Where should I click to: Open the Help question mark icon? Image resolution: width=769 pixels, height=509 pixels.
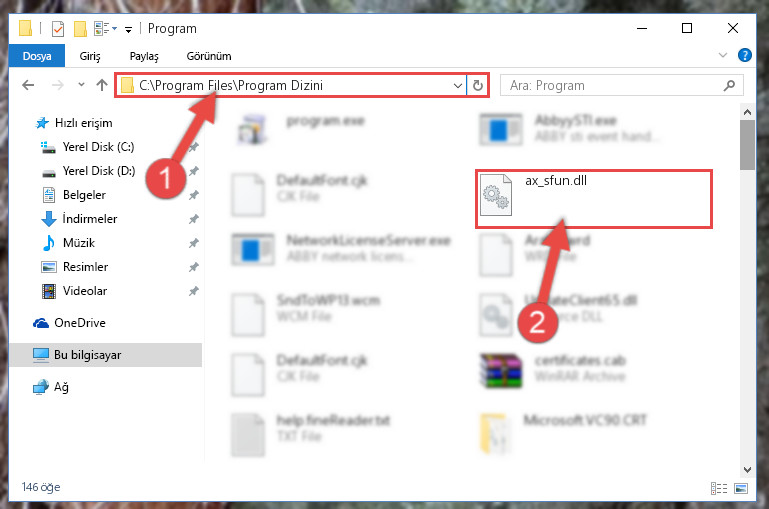click(744, 55)
